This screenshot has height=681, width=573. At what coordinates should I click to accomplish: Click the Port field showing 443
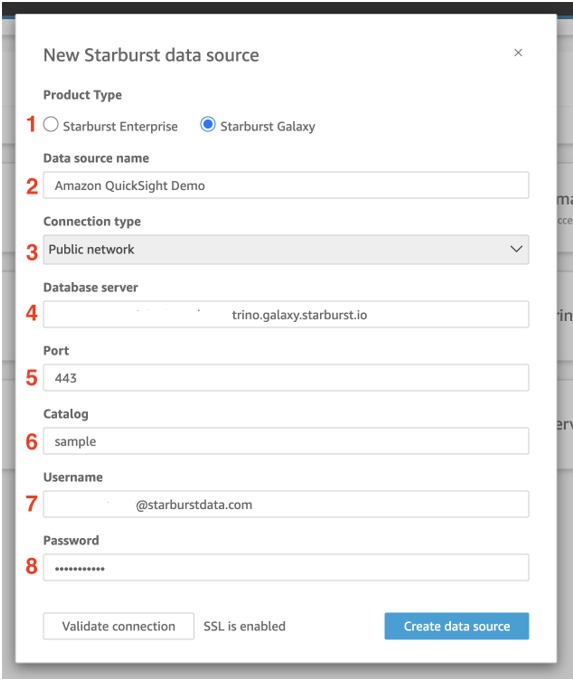pyautogui.click(x=286, y=378)
